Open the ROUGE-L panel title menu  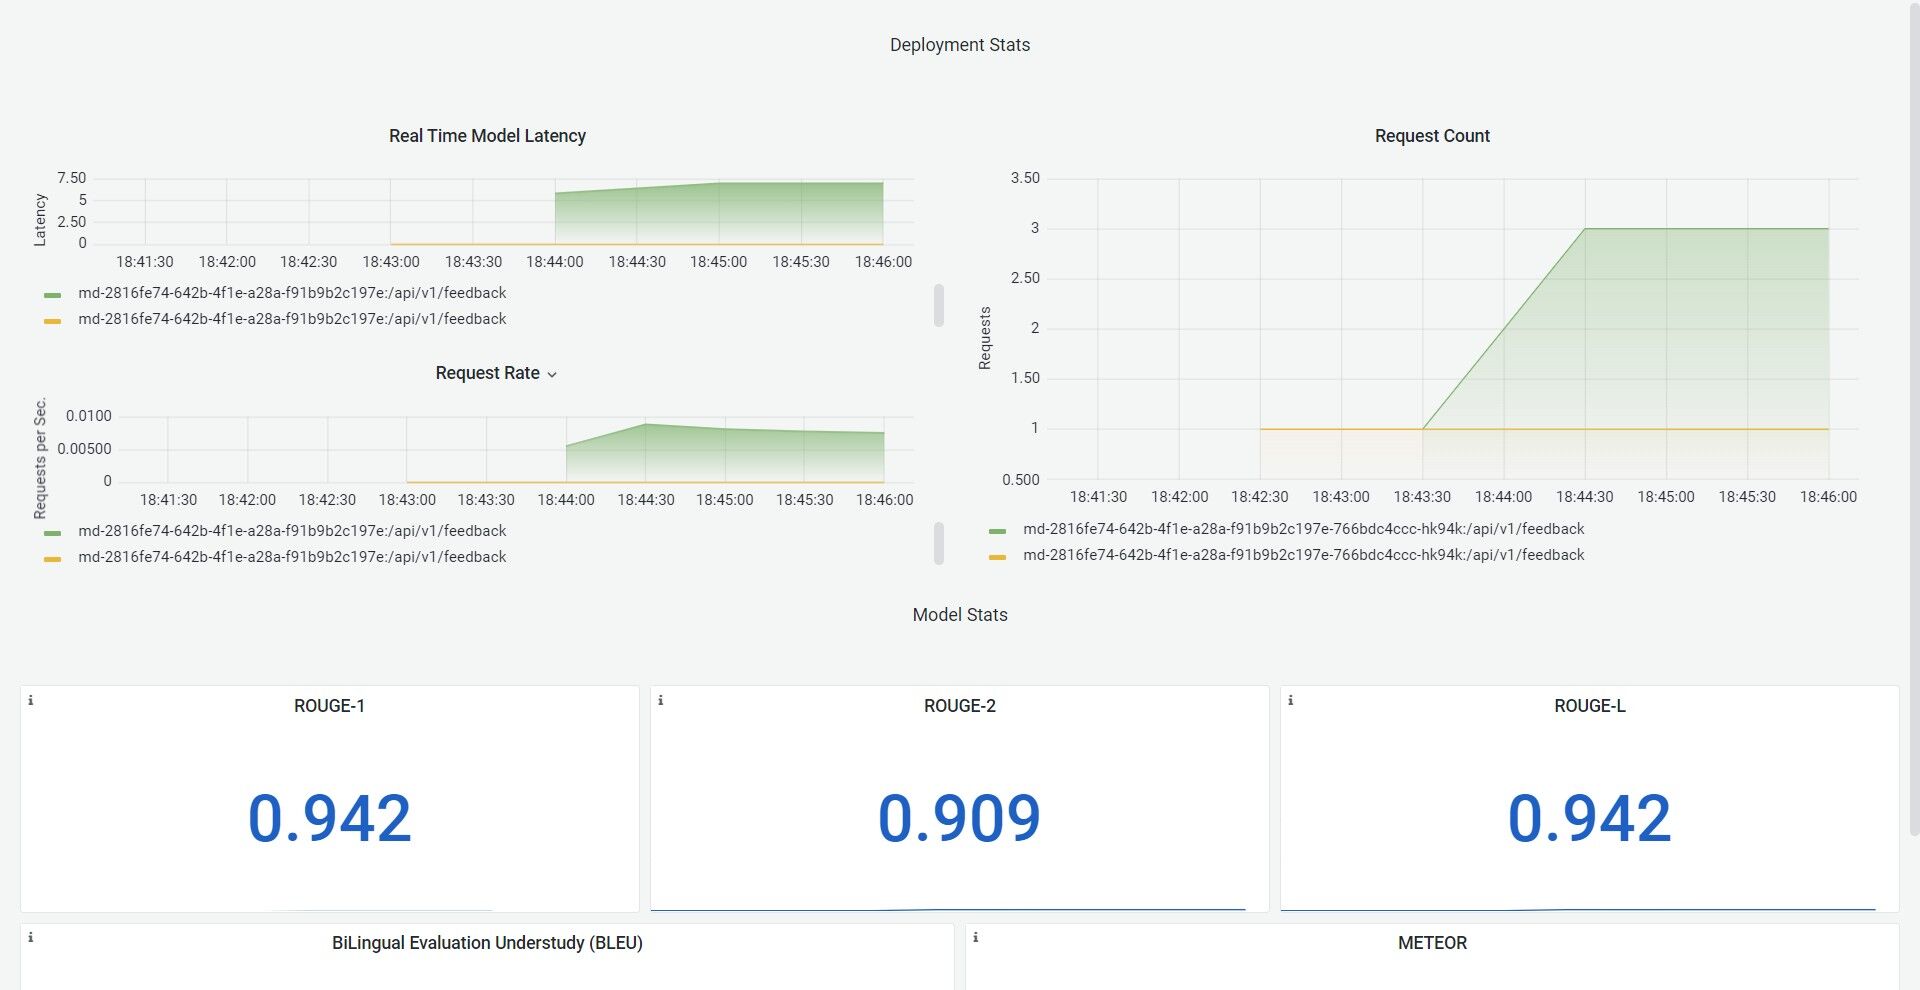[1589, 706]
